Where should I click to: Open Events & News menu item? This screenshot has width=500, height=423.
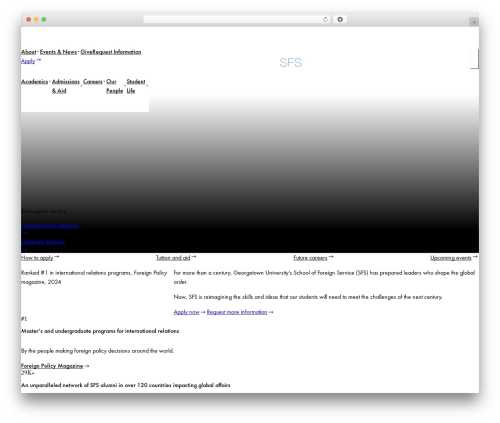pos(58,52)
